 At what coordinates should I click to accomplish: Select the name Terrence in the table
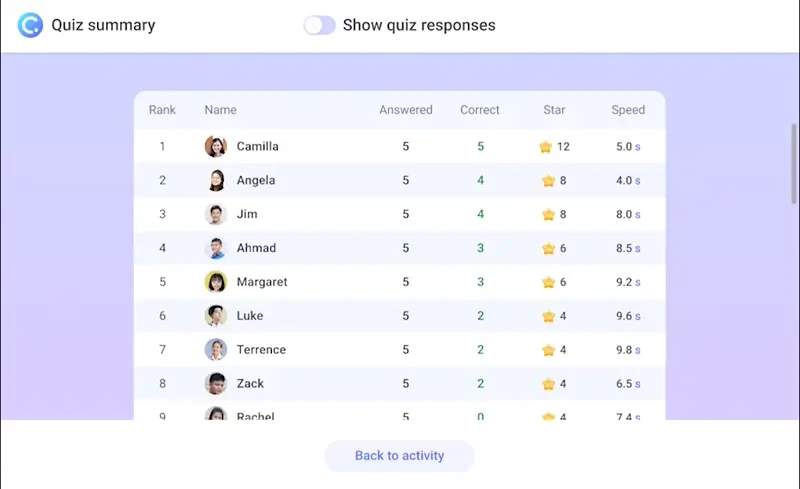pyautogui.click(x=261, y=350)
